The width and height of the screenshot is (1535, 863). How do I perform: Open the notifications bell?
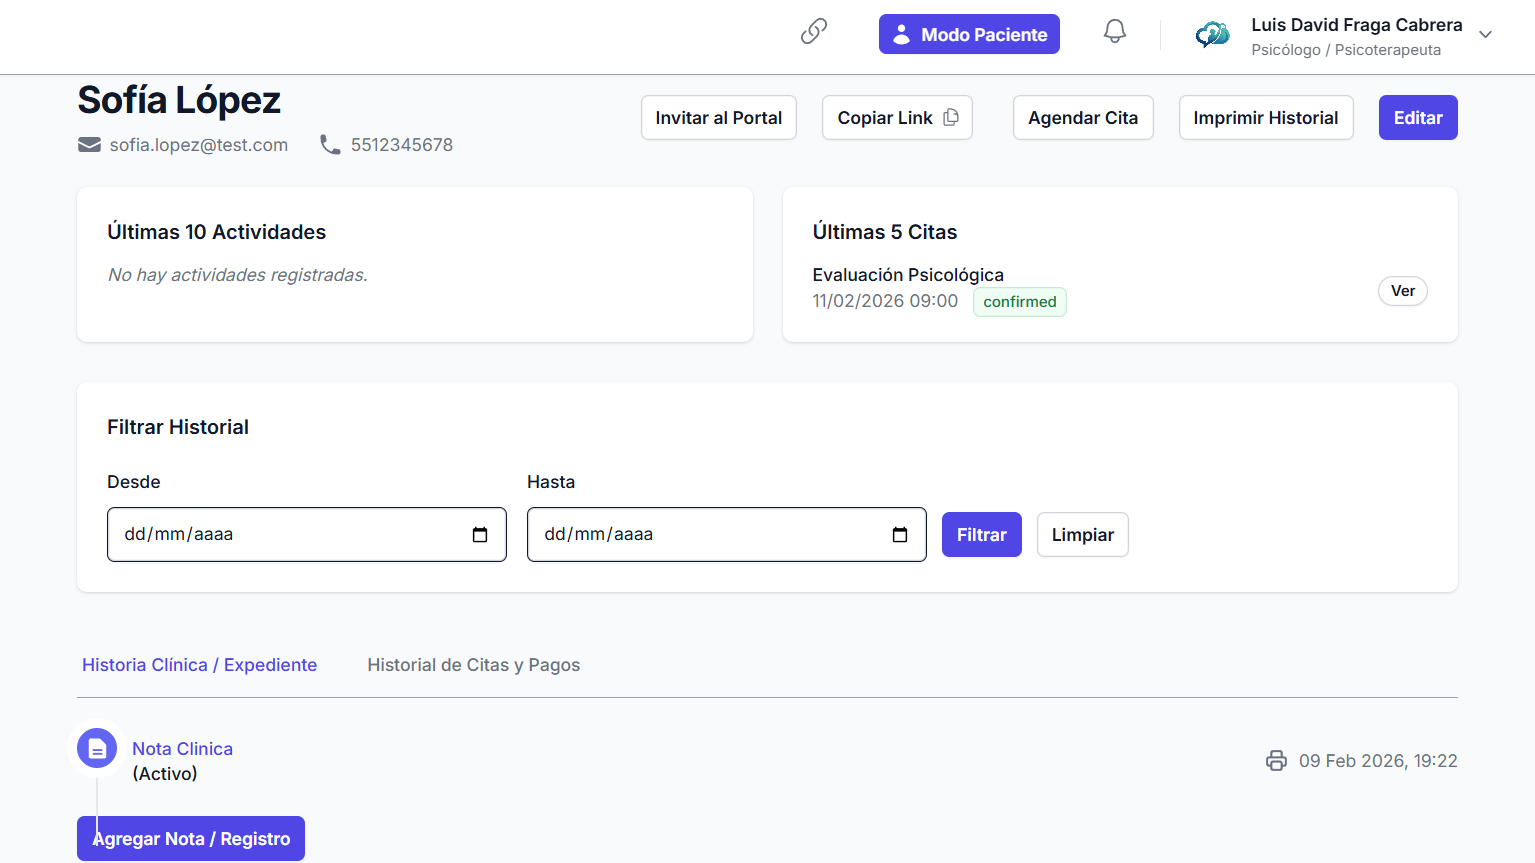1114,32
